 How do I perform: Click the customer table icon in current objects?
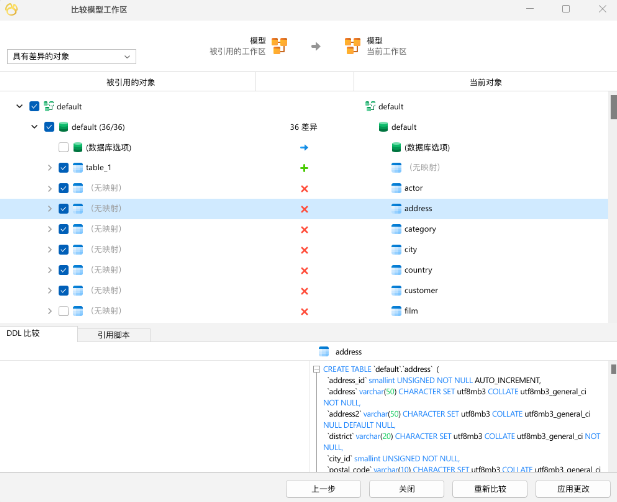coord(396,290)
